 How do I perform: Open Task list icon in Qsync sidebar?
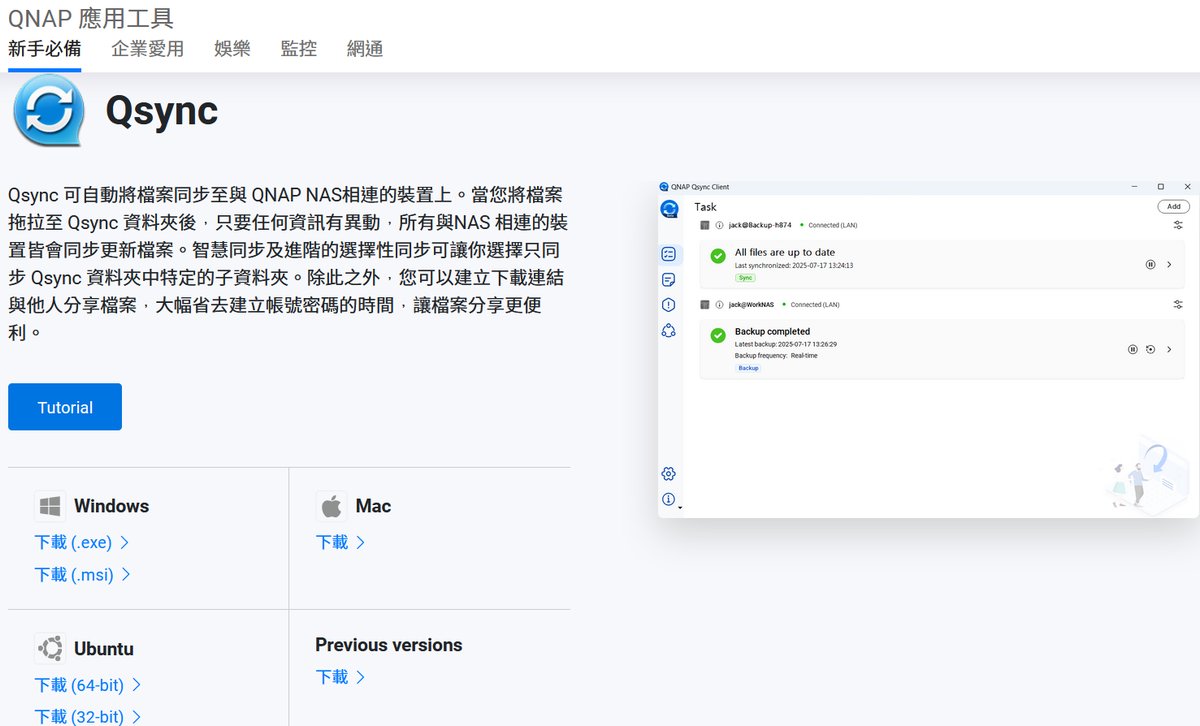tap(669, 255)
